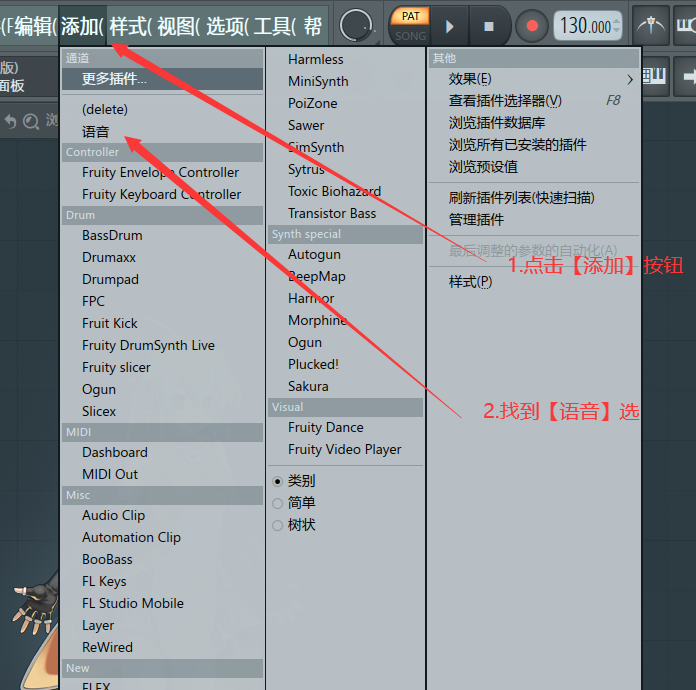This screenshot has height=690, width=696.
Task: Choose PoiZone plugin
Action: tap(345, 103)
